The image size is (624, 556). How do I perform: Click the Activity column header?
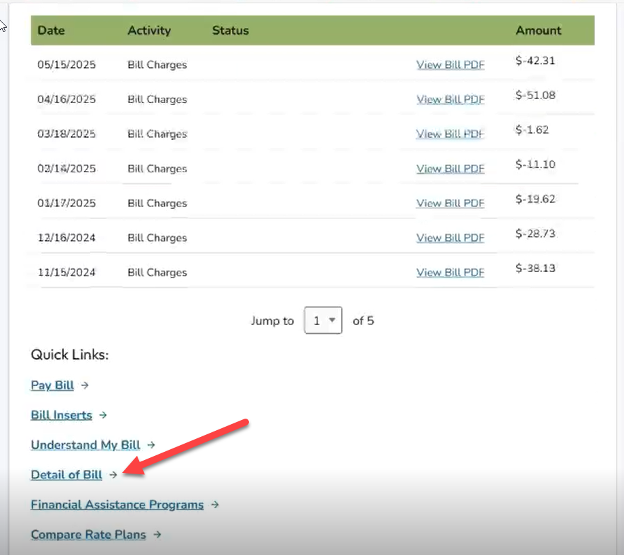click(x=148, y=30)
